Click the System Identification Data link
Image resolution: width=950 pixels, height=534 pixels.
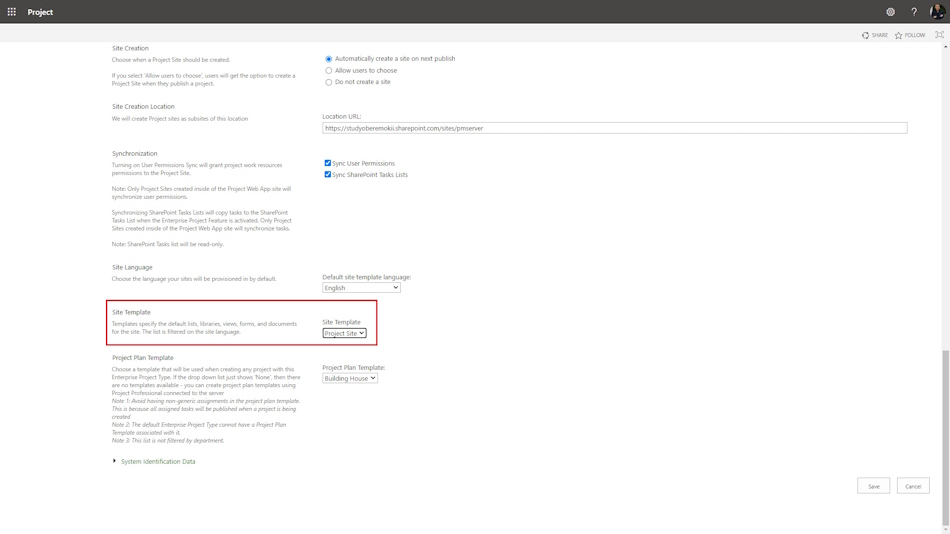(158, 461)
